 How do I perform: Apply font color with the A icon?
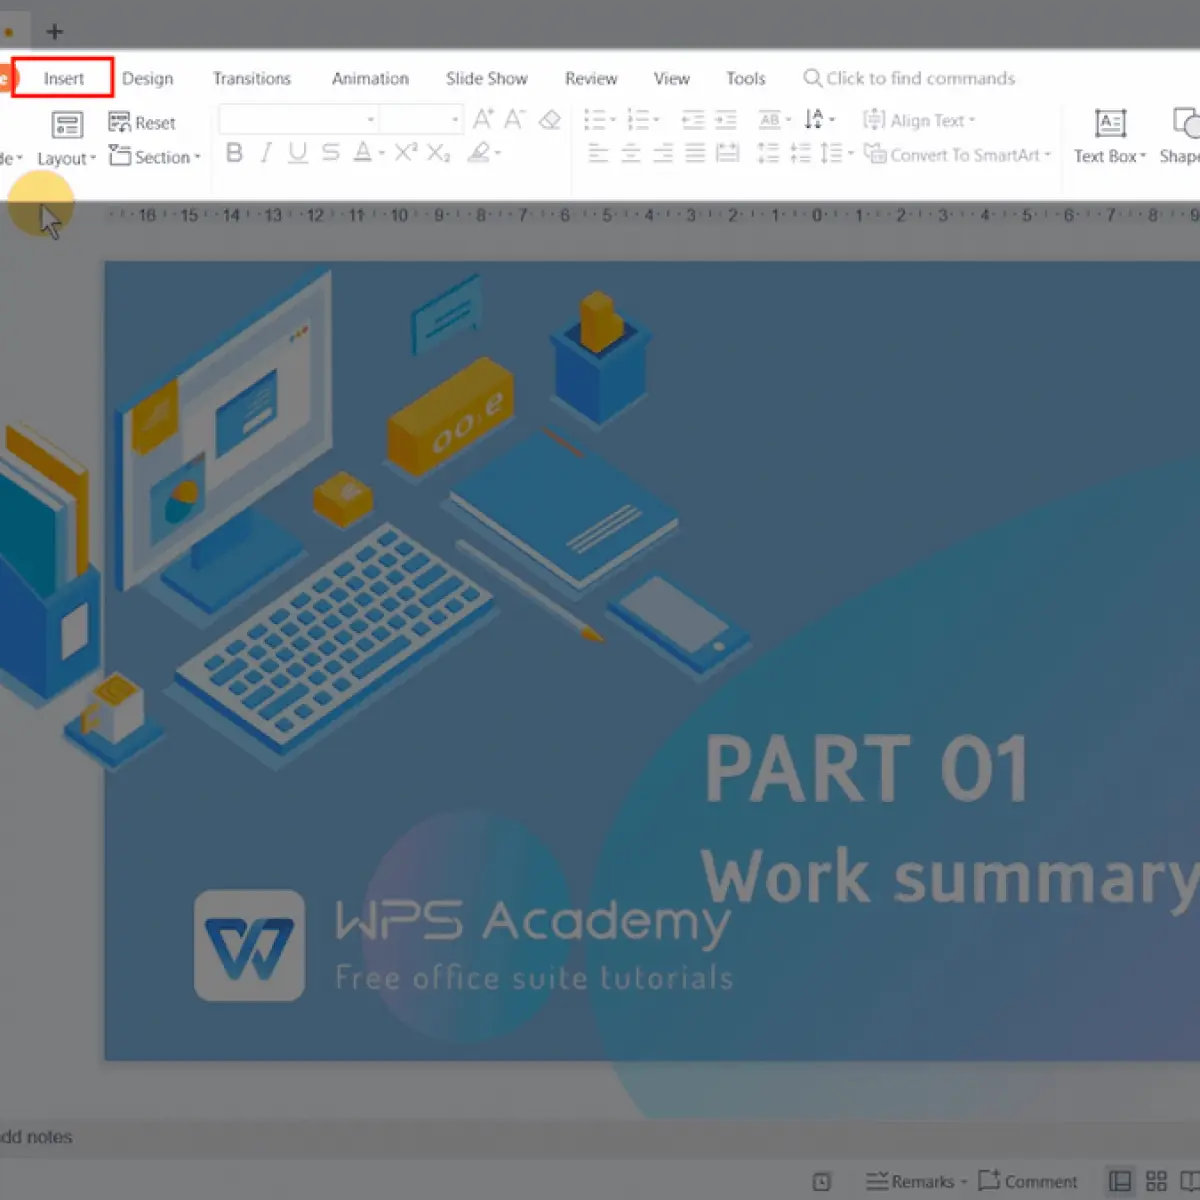pyautogui.click(x=362, y=153)
